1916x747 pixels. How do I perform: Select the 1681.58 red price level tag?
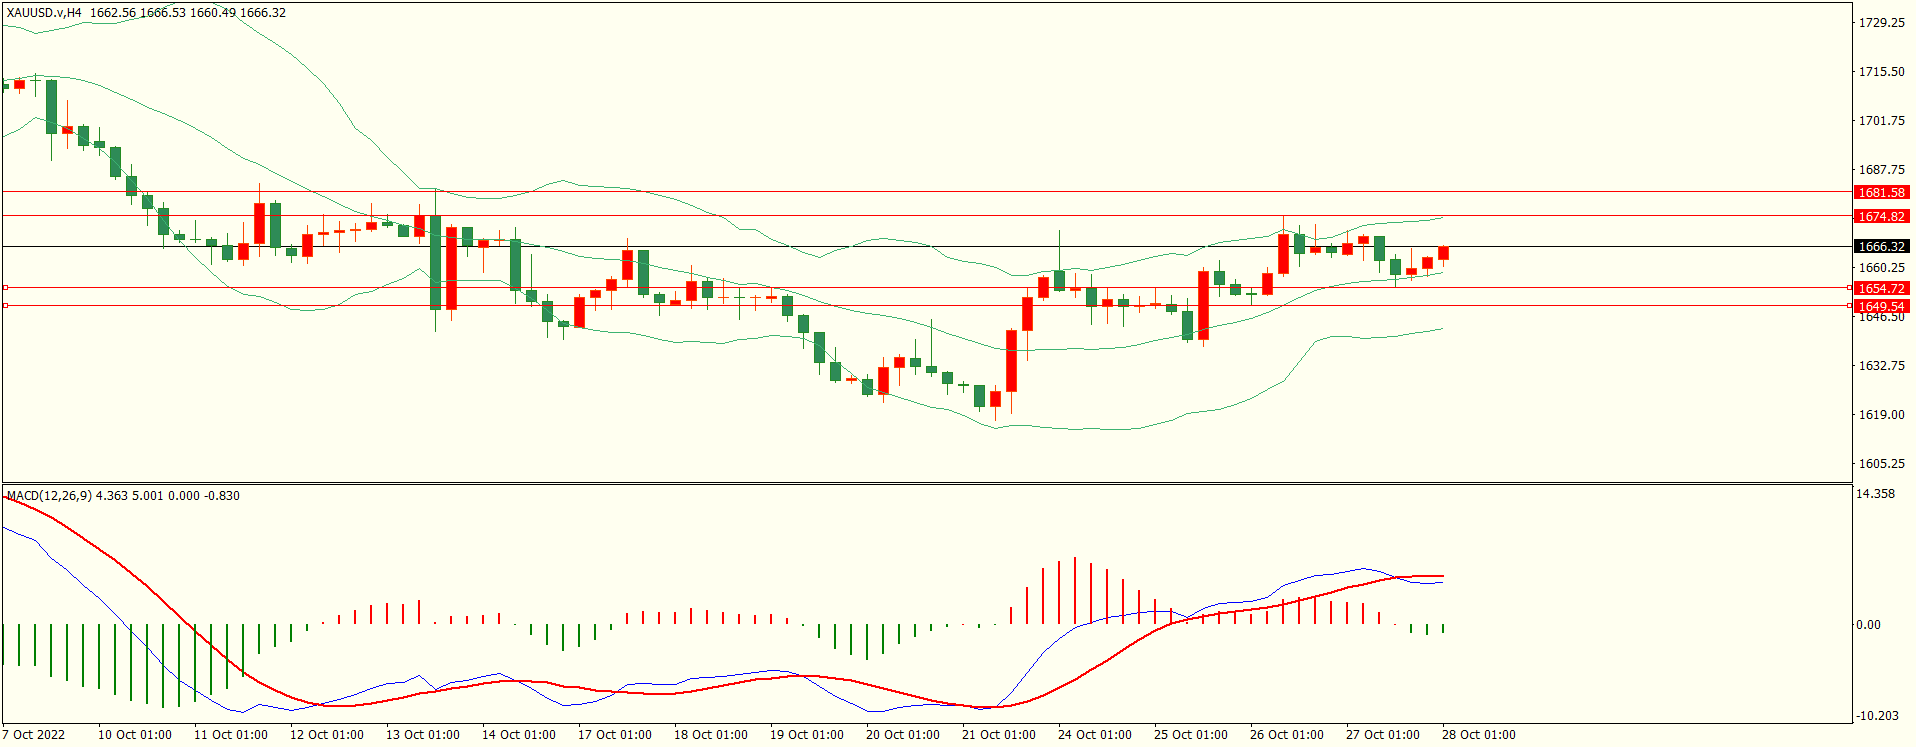[1881, 193]
